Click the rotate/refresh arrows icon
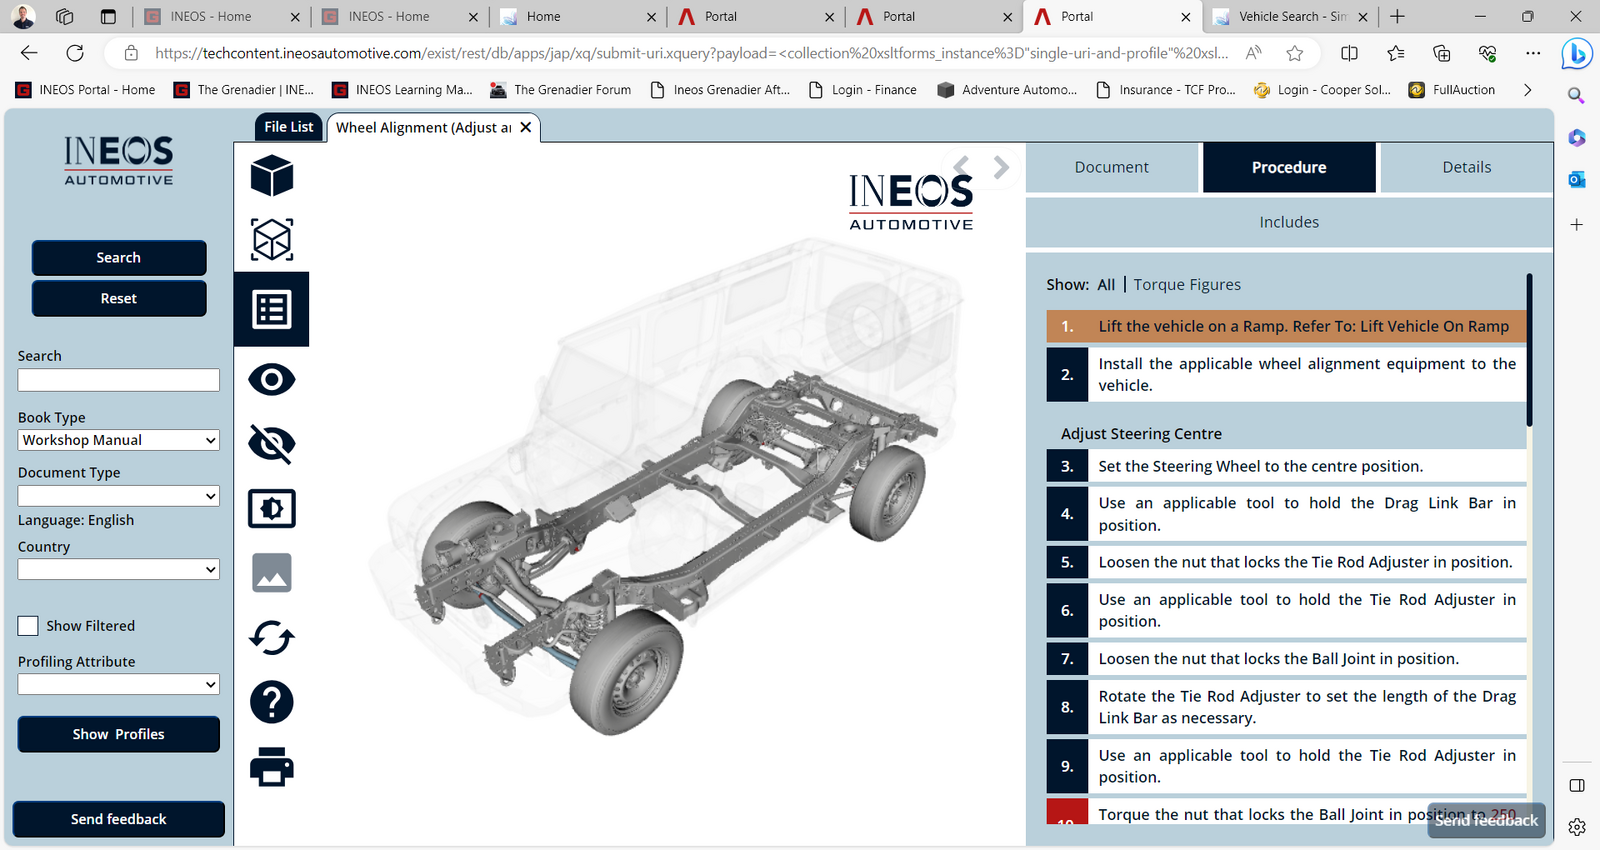This screenshot has height=850, width=1600. coord(272,637)
